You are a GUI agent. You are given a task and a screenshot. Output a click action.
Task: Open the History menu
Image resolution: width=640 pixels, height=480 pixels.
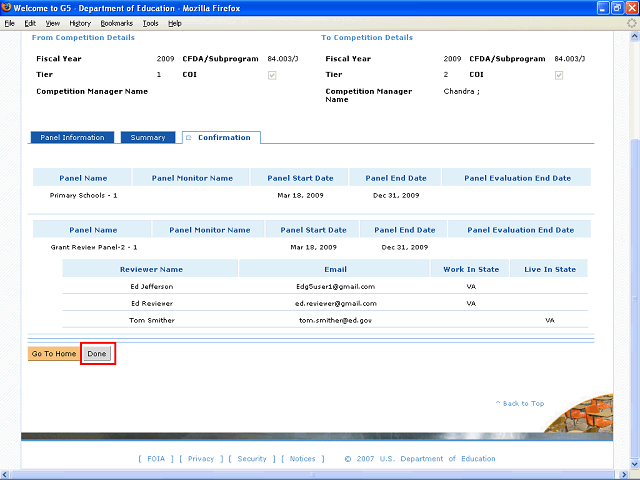click(80, 22)
